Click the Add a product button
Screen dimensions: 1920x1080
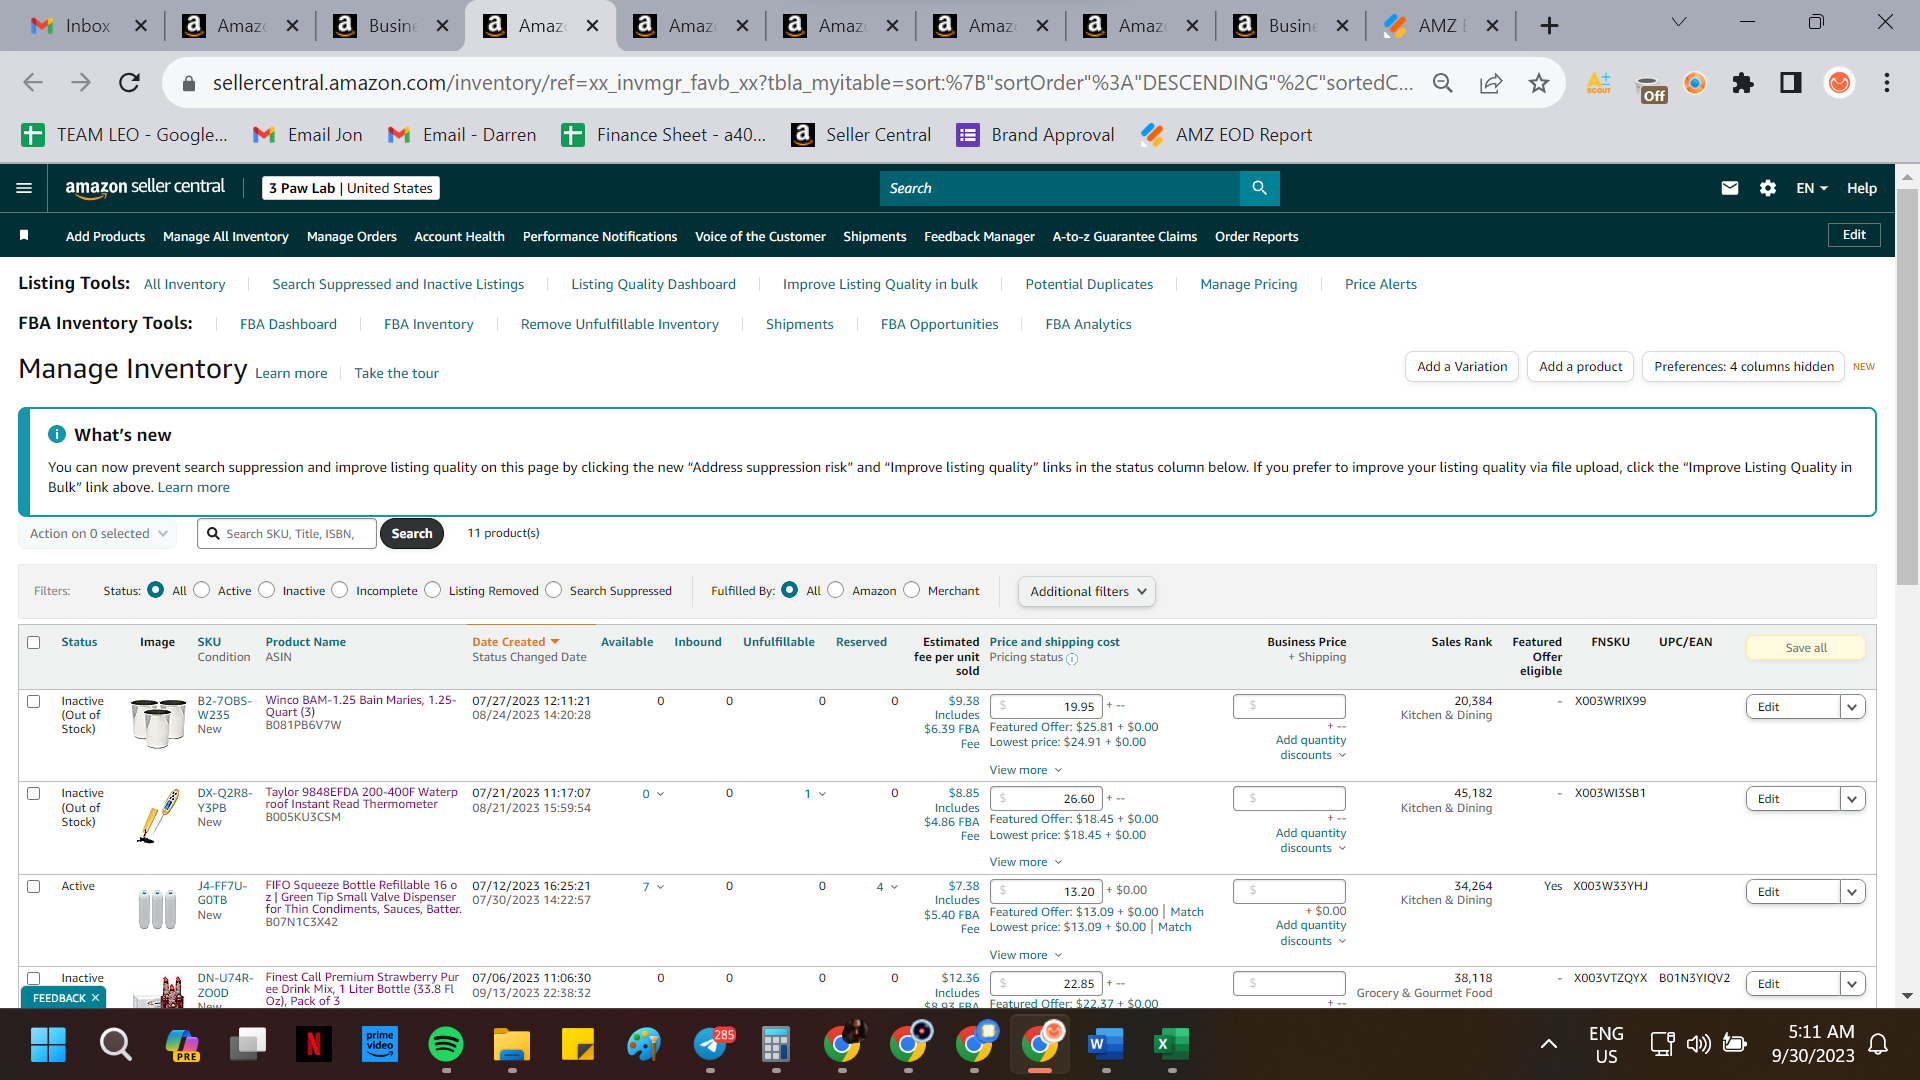pyautogui.click(x=1580, y=367)
